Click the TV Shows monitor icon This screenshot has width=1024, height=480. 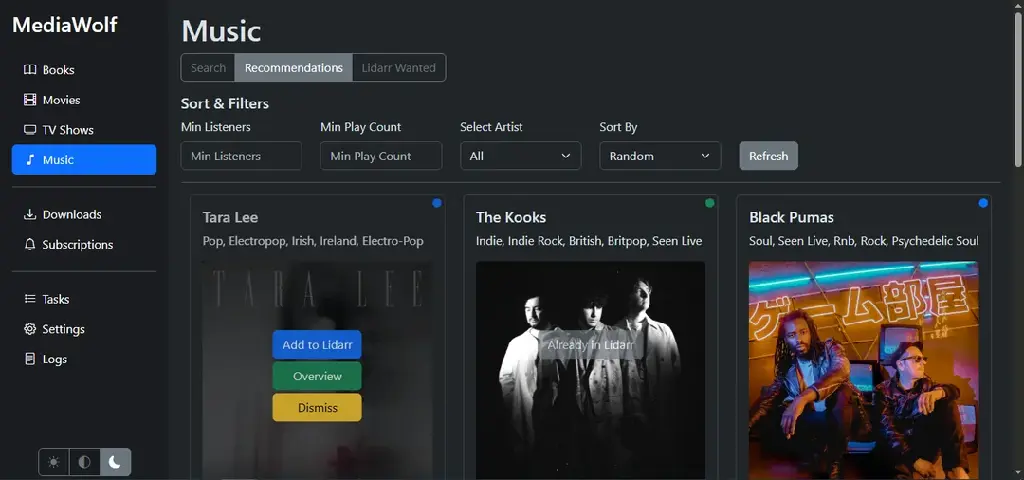[30, 130]
